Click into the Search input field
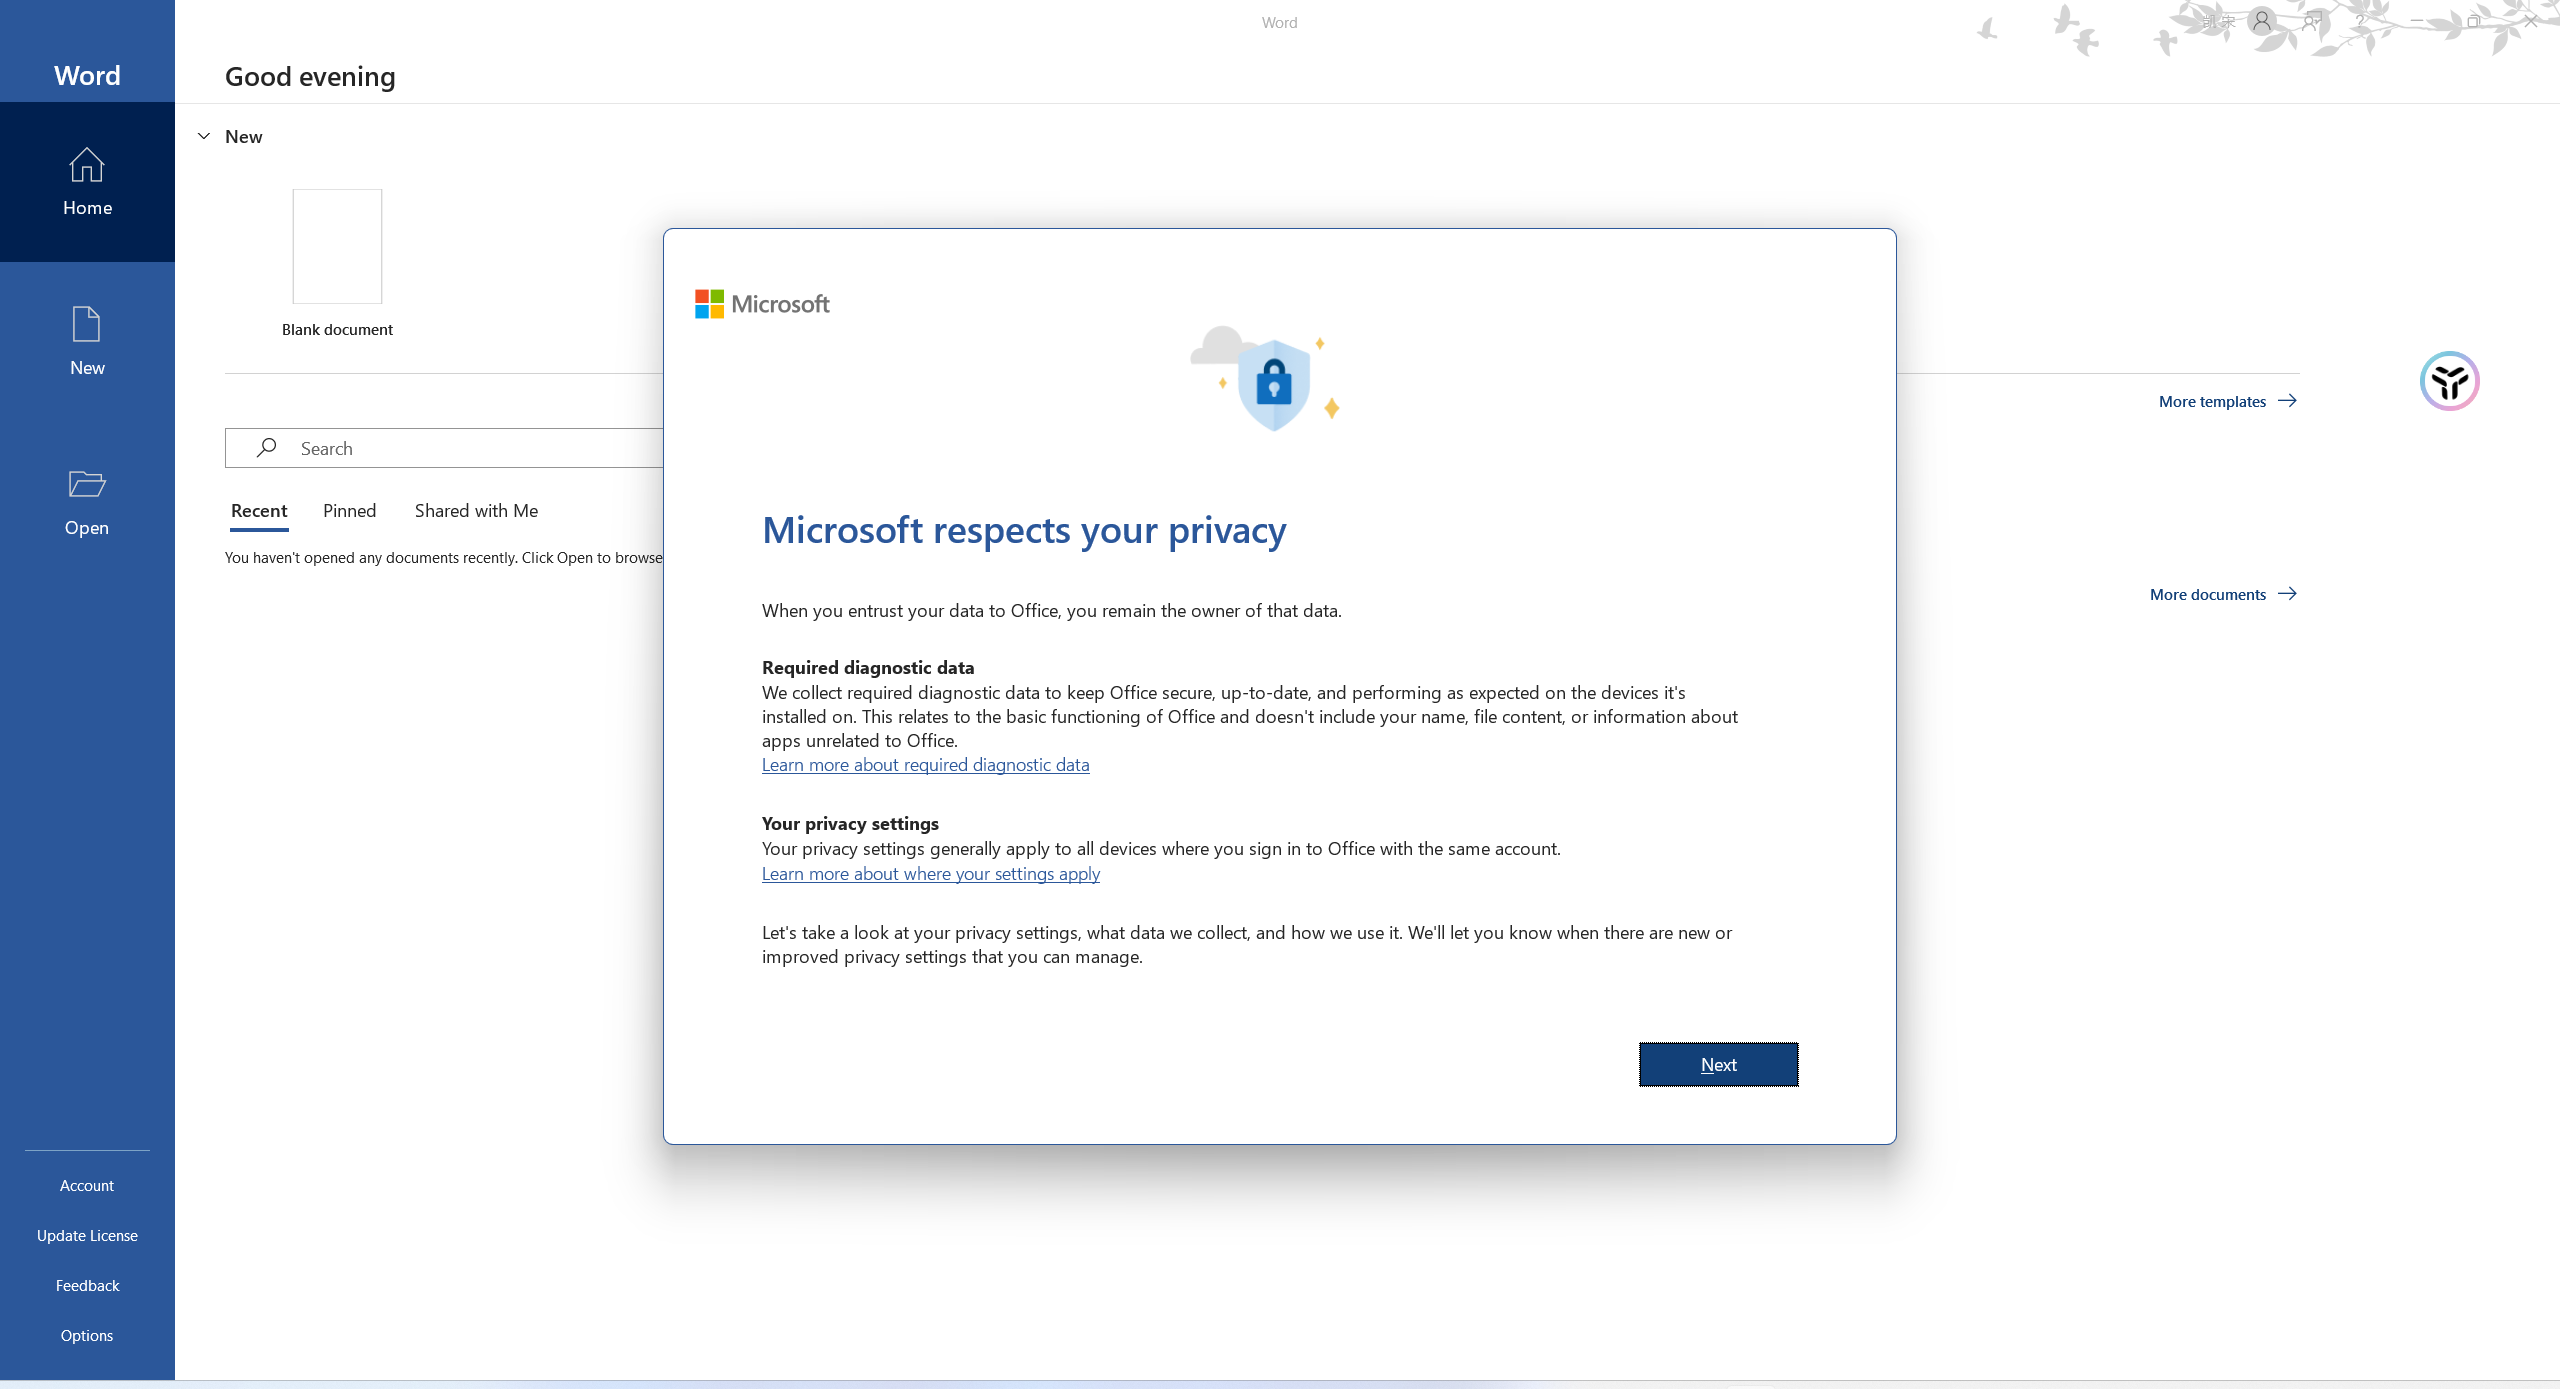 (470, 449)
